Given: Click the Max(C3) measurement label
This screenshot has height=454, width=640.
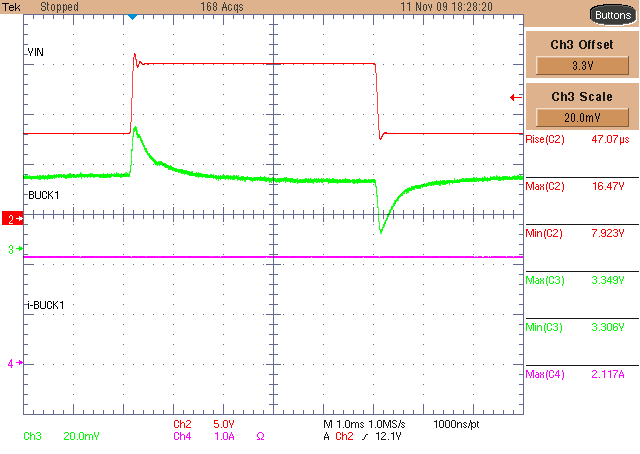Looking at the screenshot, I should tap(545, 280).
